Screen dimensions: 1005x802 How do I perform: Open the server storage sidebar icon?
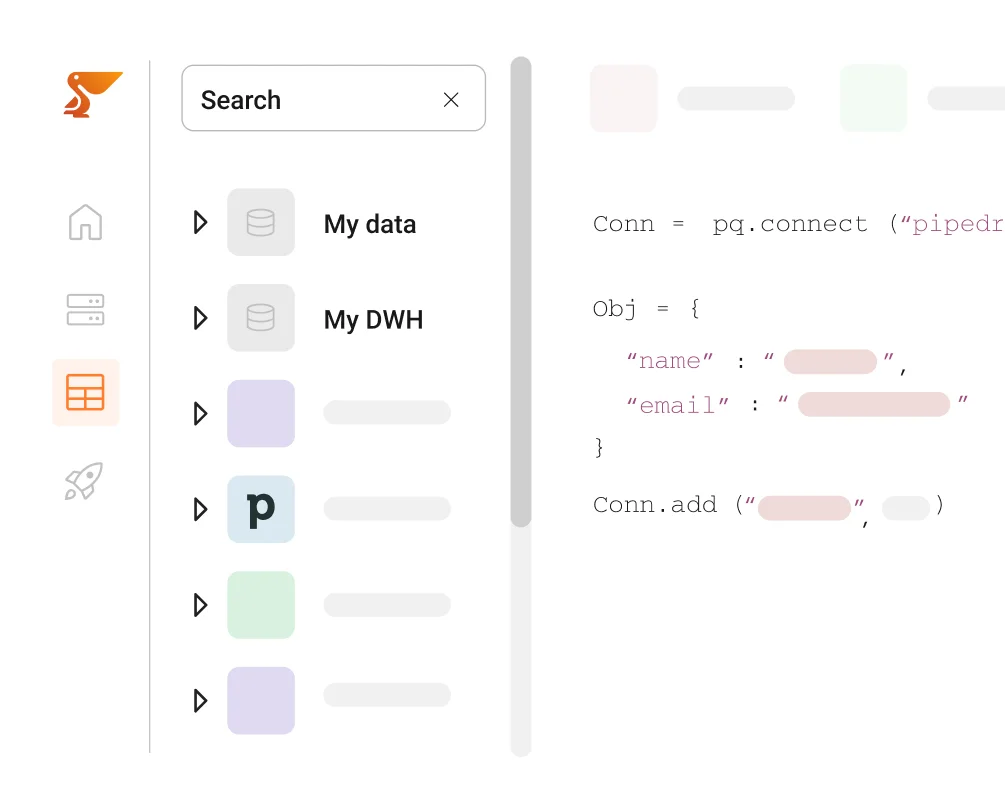coord(86,309)
